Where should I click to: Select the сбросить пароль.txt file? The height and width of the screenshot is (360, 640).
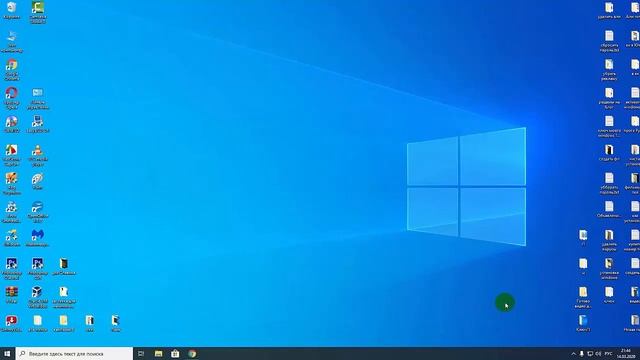coord(609,41)
